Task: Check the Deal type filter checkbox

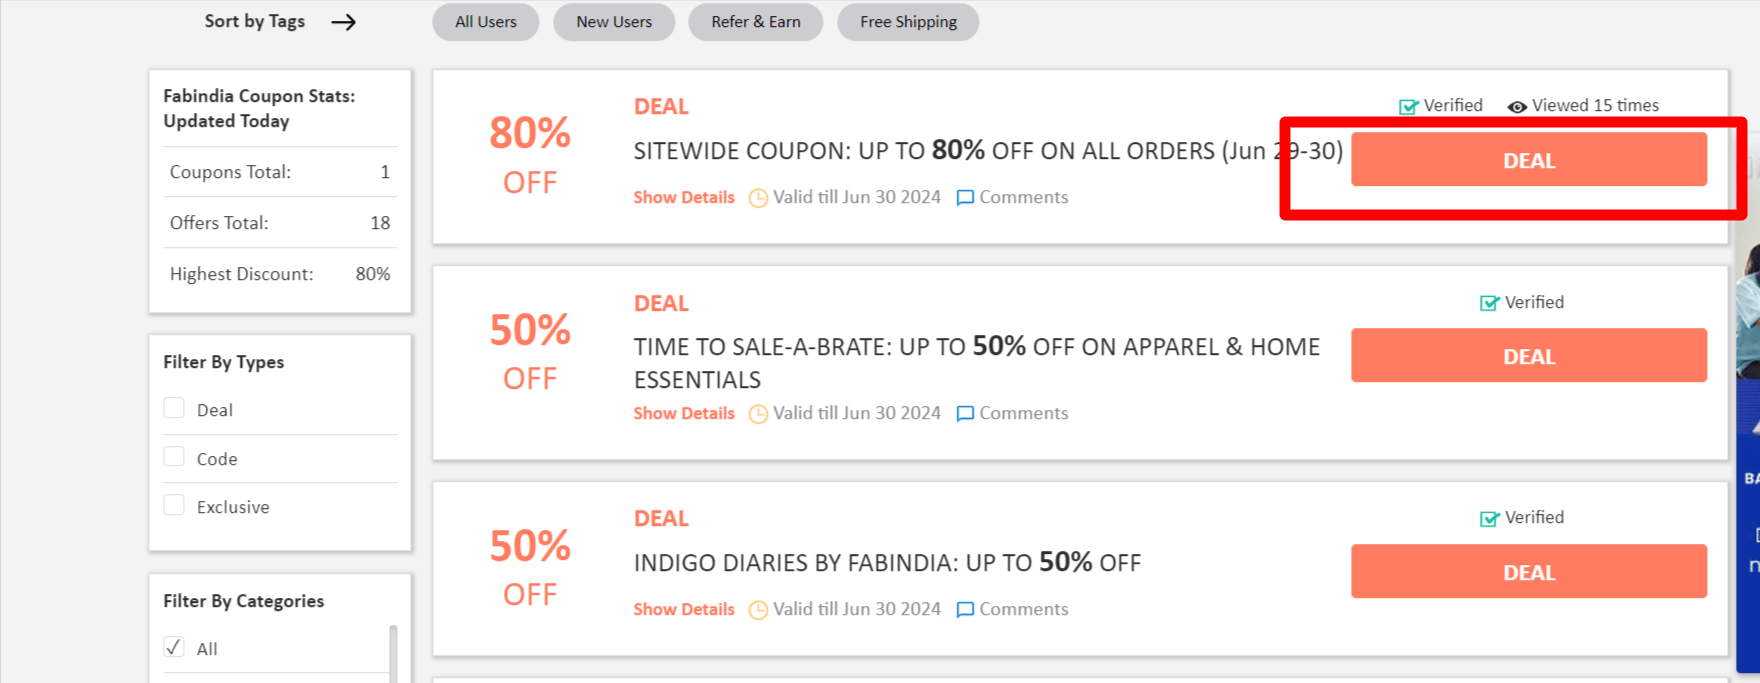Action: [174, 409]
